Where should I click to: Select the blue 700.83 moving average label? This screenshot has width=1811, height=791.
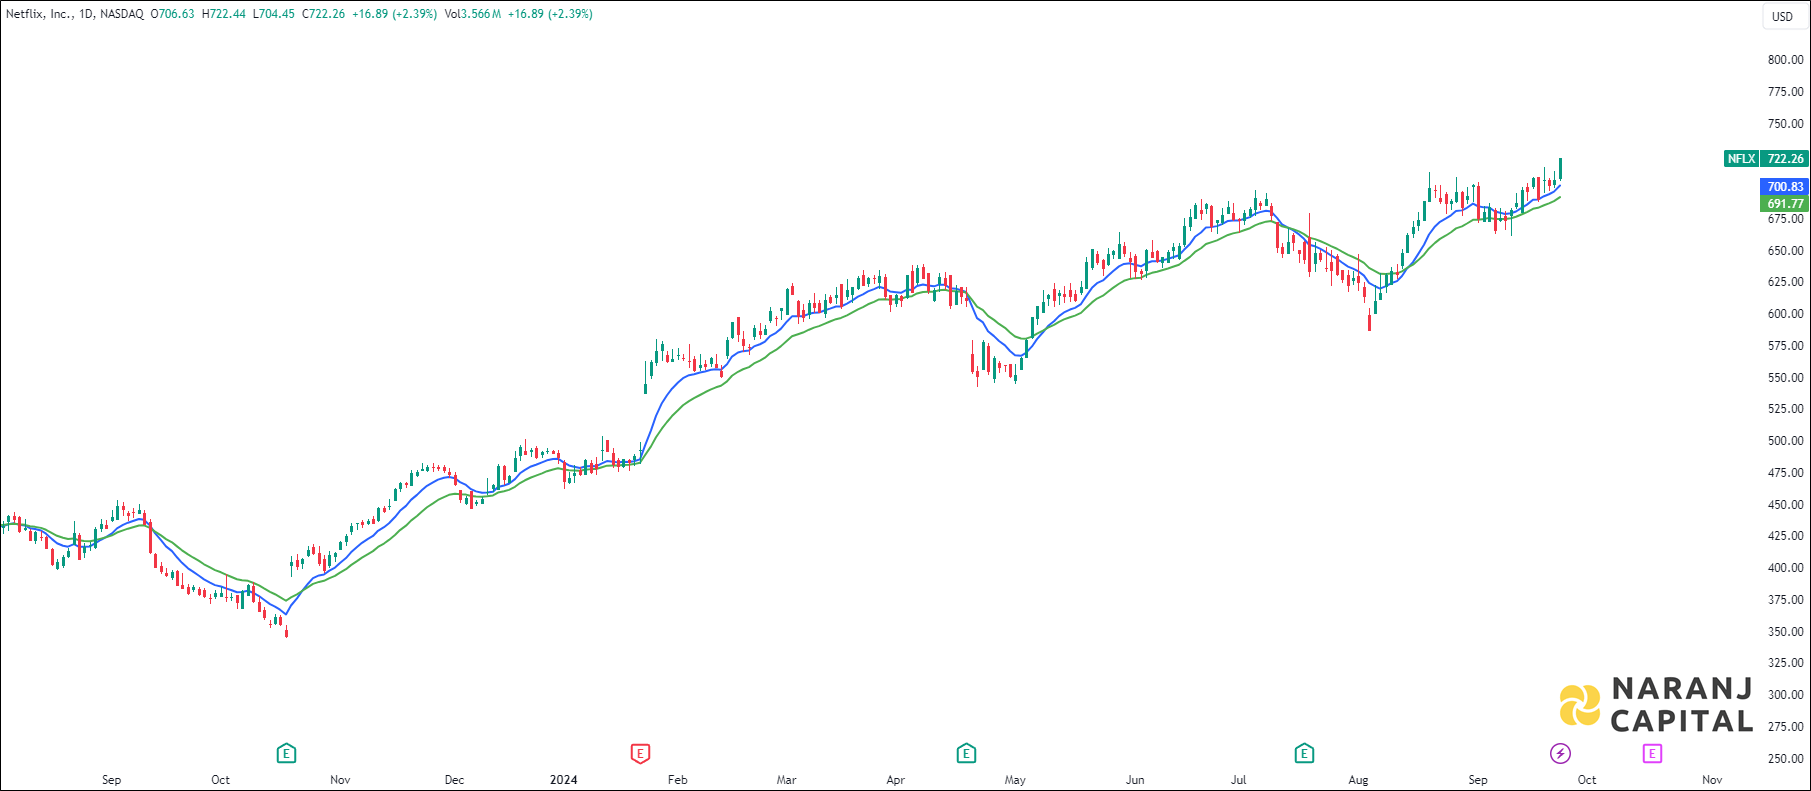click(x=1785, y=187)
